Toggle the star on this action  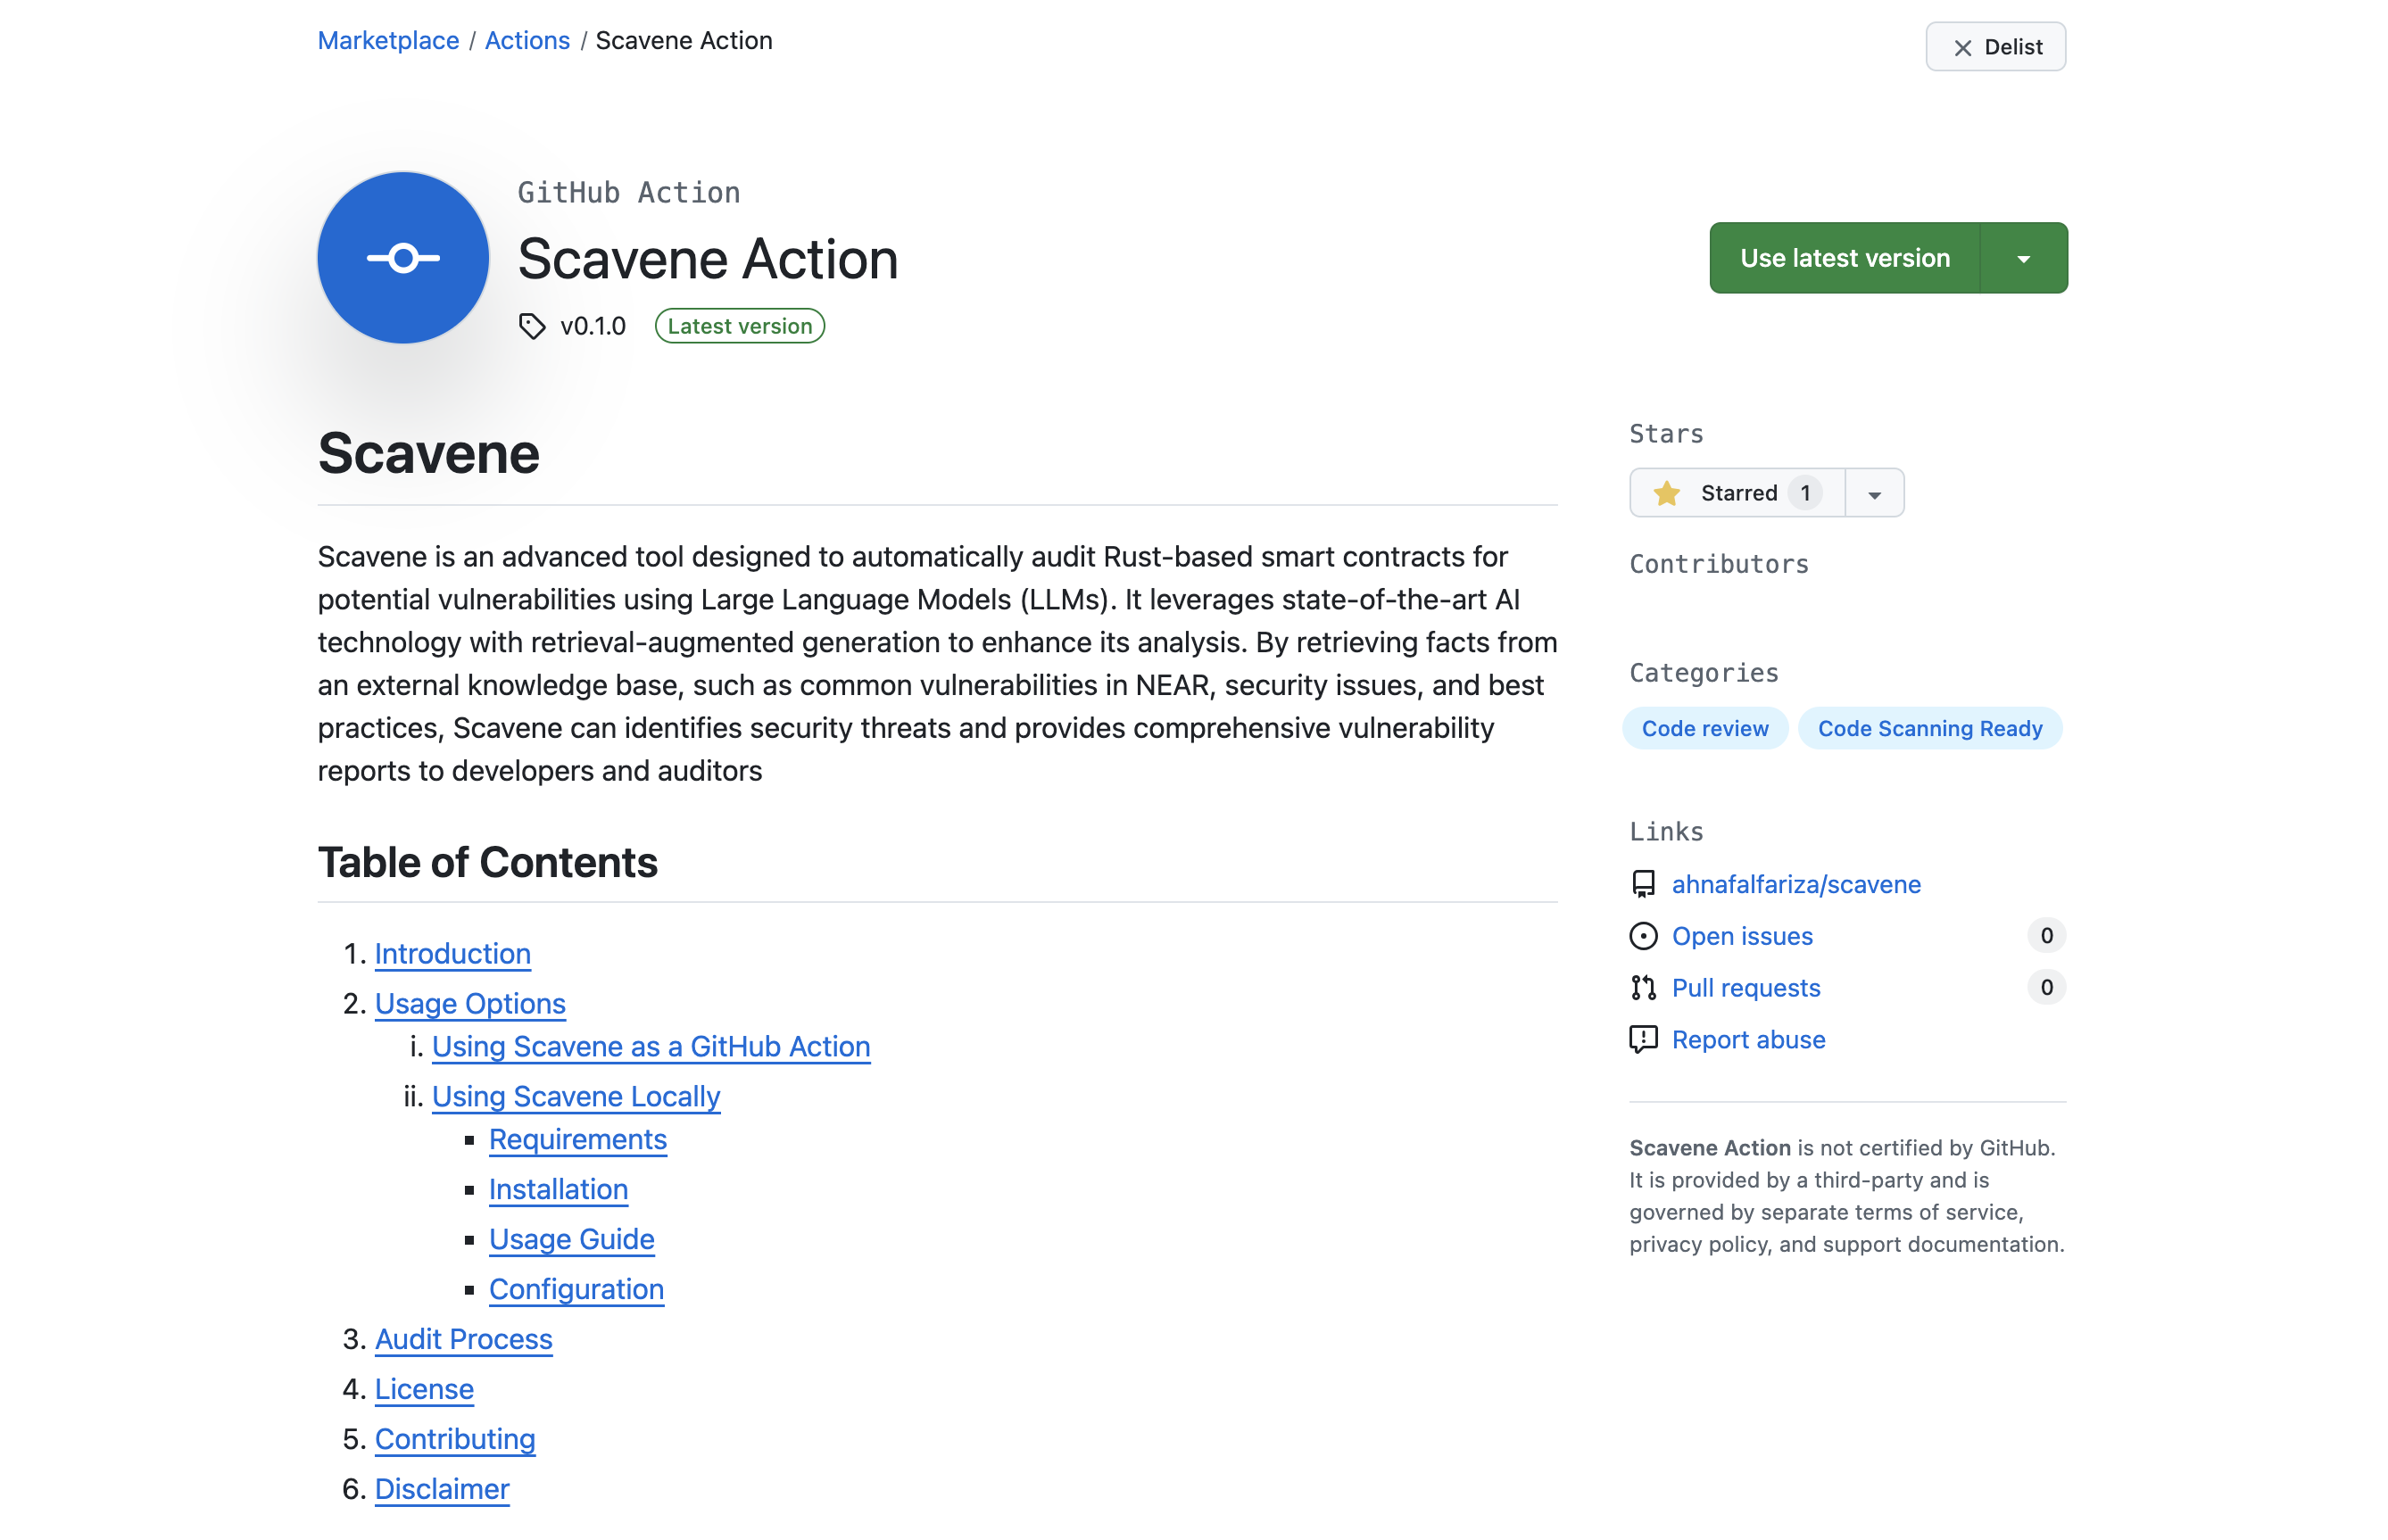pos(1738,492)
